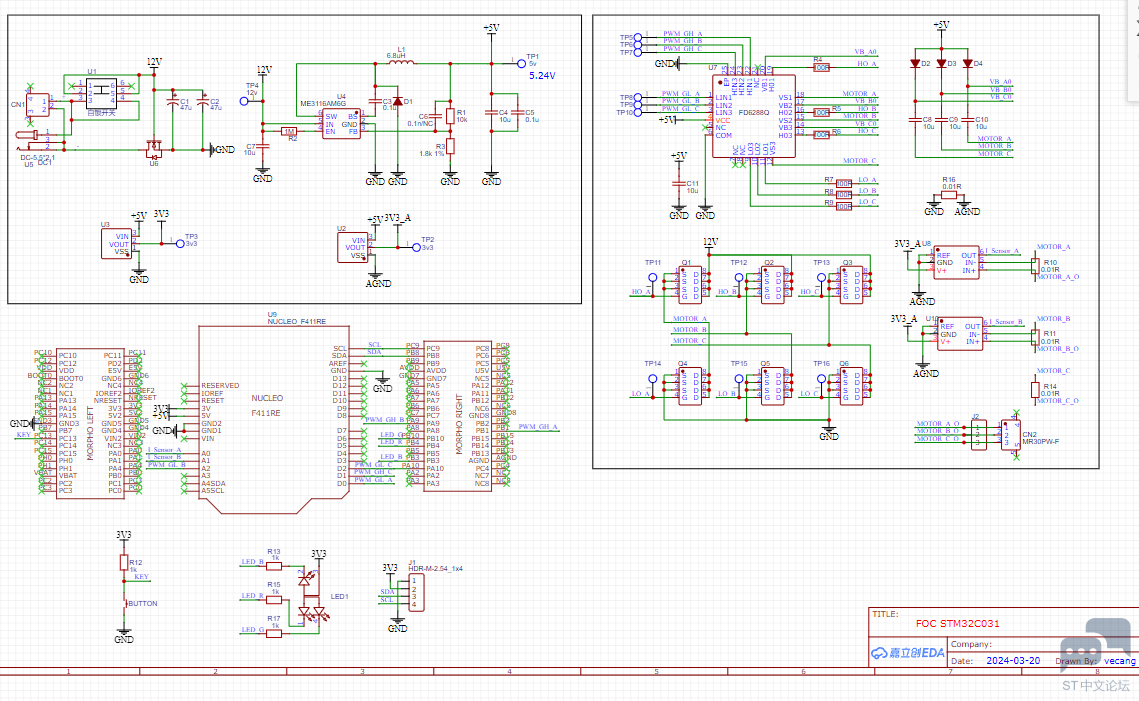Select the Q1 MOSFET package
The width and height of the screenshot is (1139, 701).
point(690,285)
